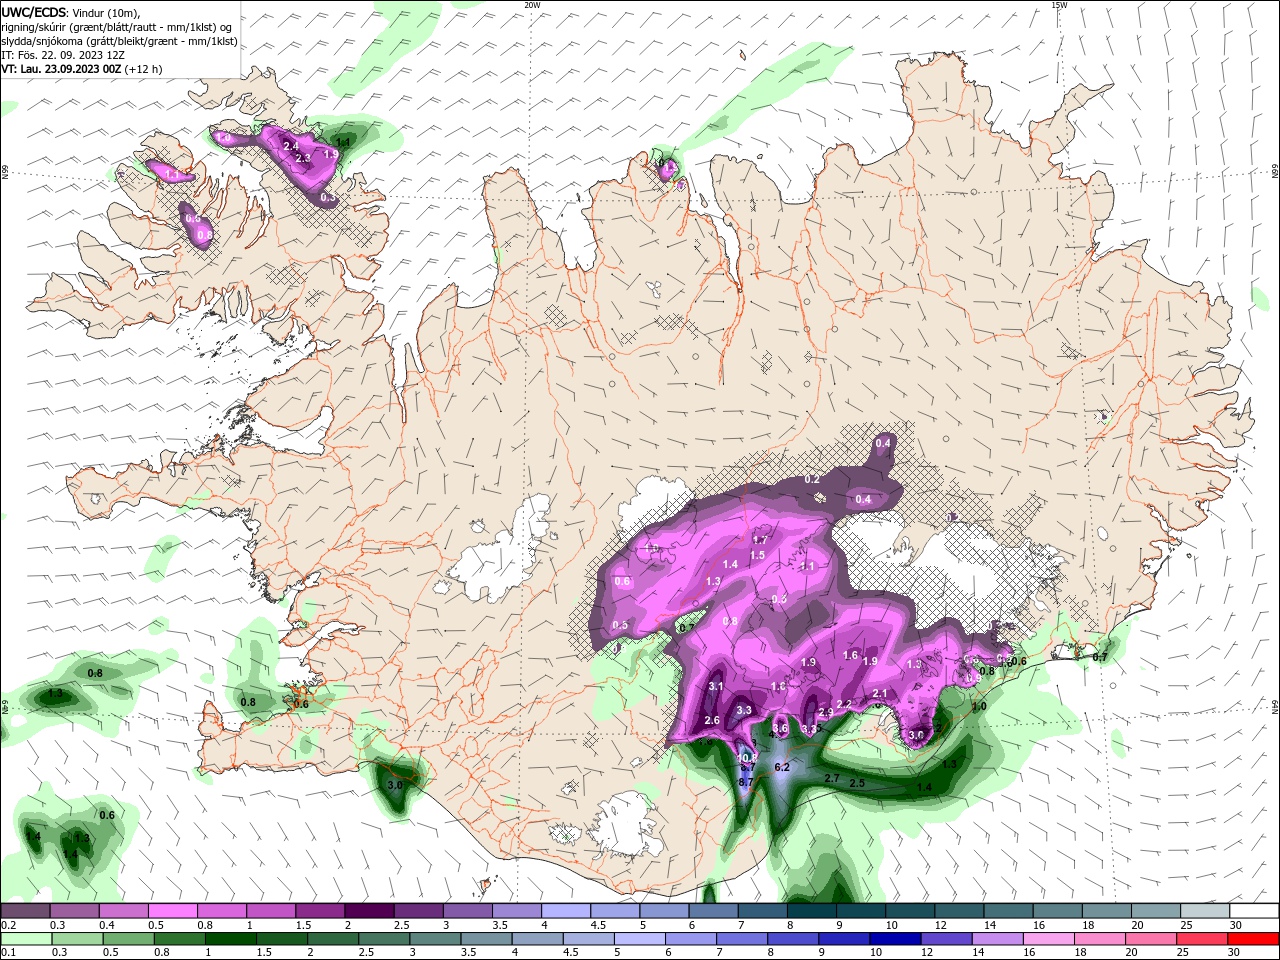
Task: Click the '10.8' precipitation value on the map
Action: point(748,758)
